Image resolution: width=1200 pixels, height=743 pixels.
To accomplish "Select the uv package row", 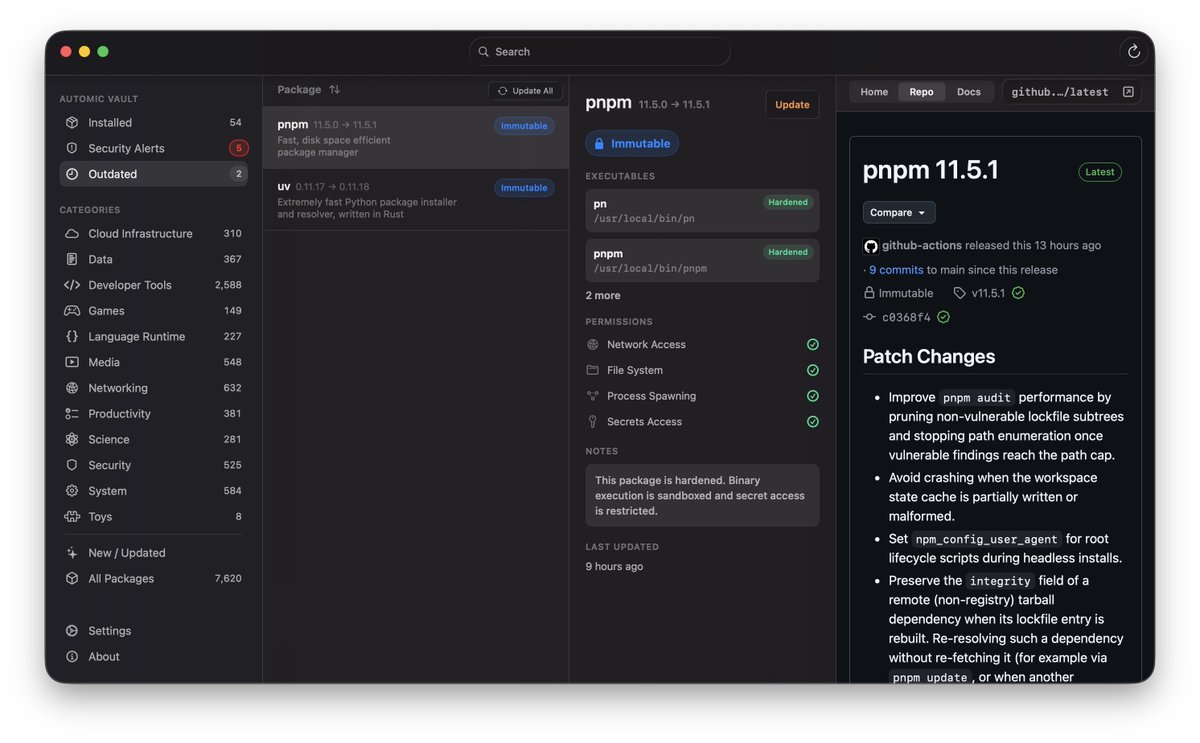I will pos(415,200).
